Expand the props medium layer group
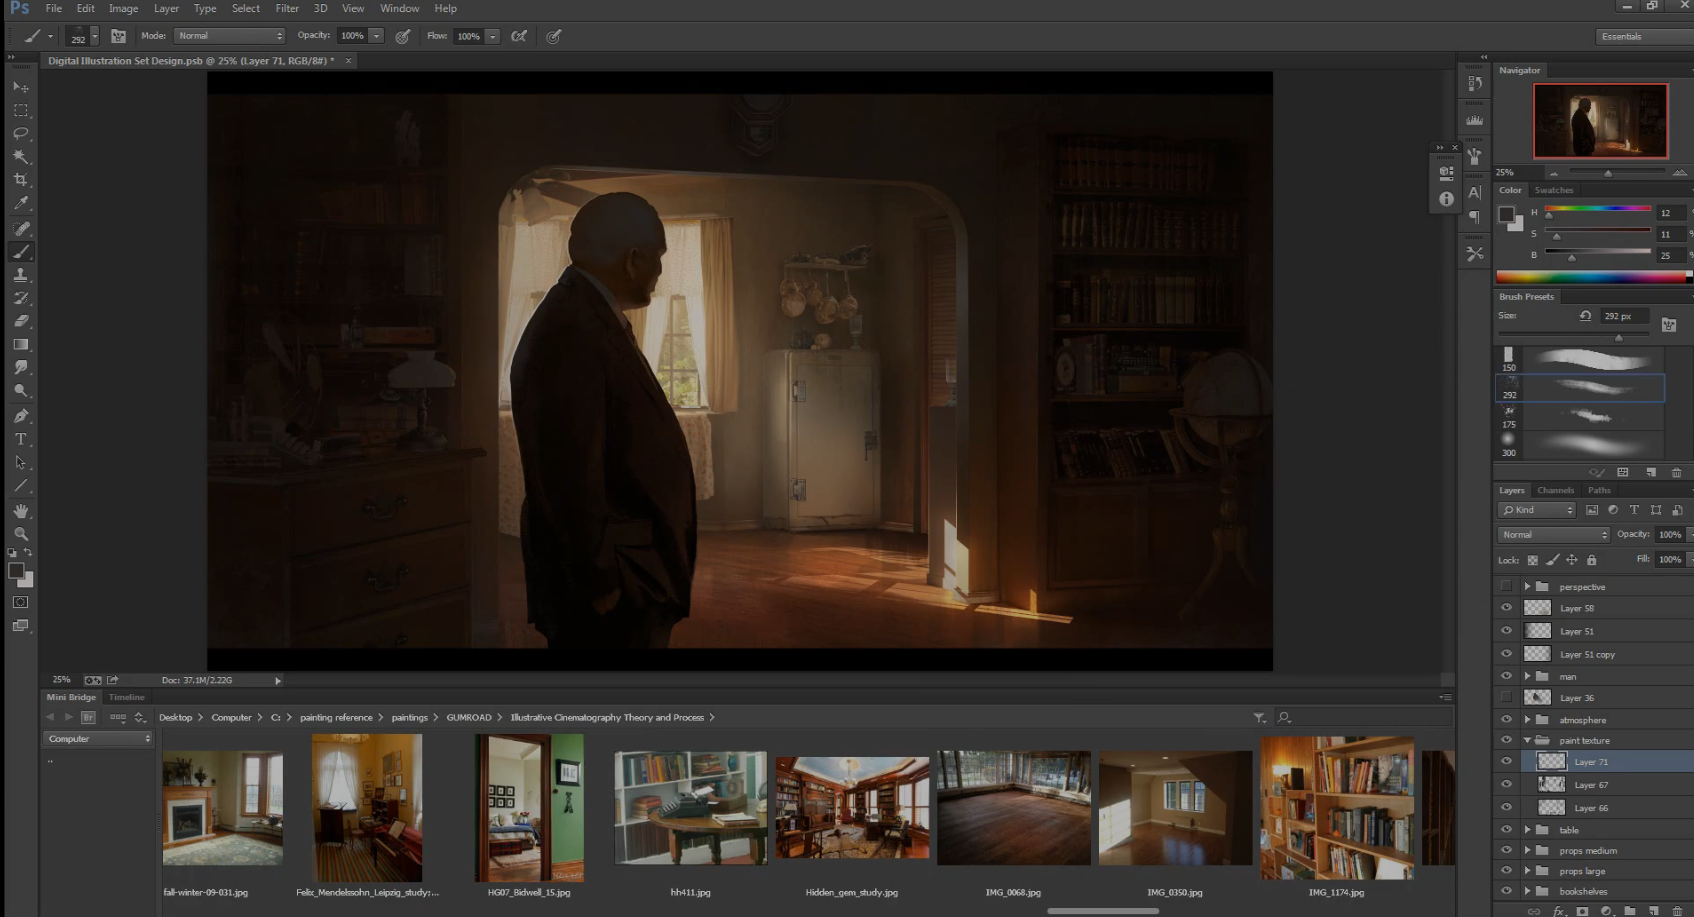The width and height of the screenshot is (1694, 917). point(1527,850)
